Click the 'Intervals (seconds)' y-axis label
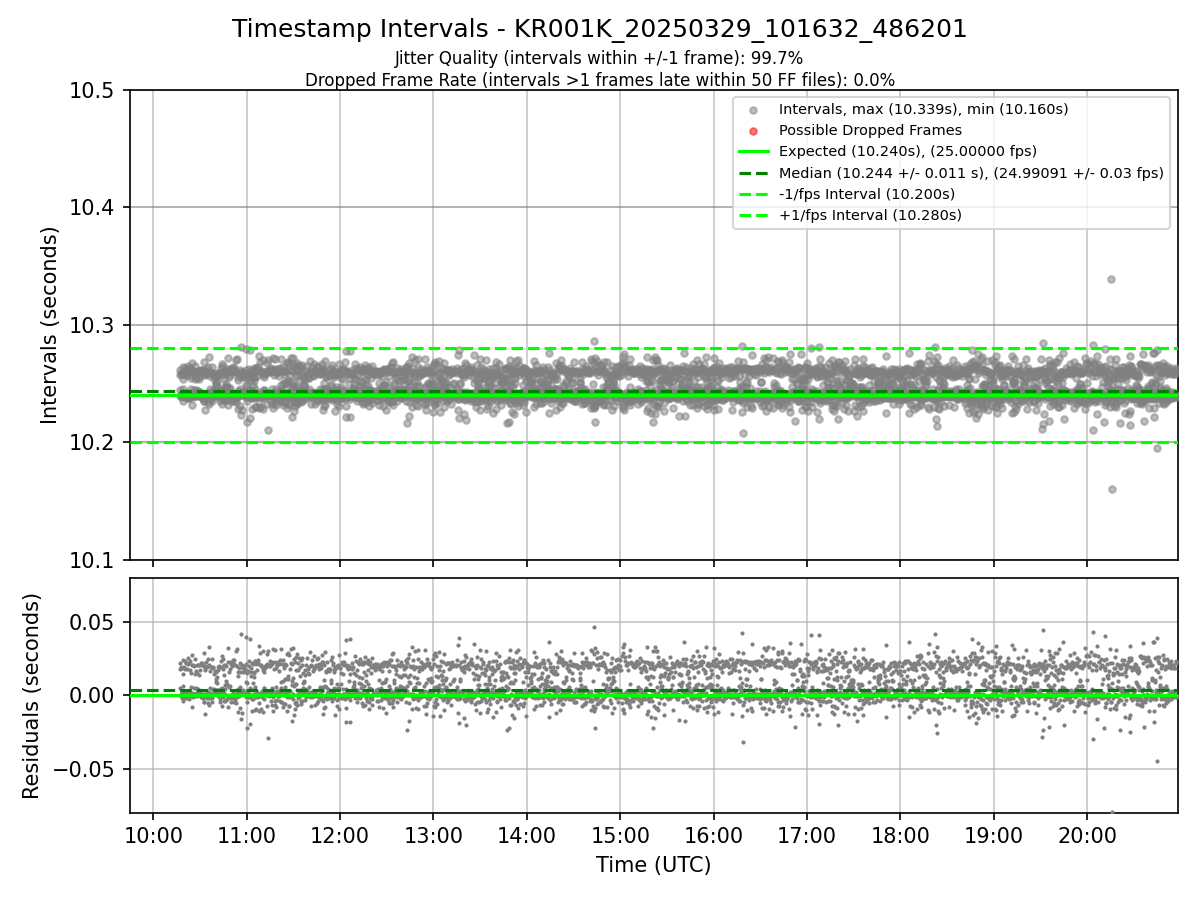Image resolution: width=1200 pixels, height=900 pixels. [50, 325]
